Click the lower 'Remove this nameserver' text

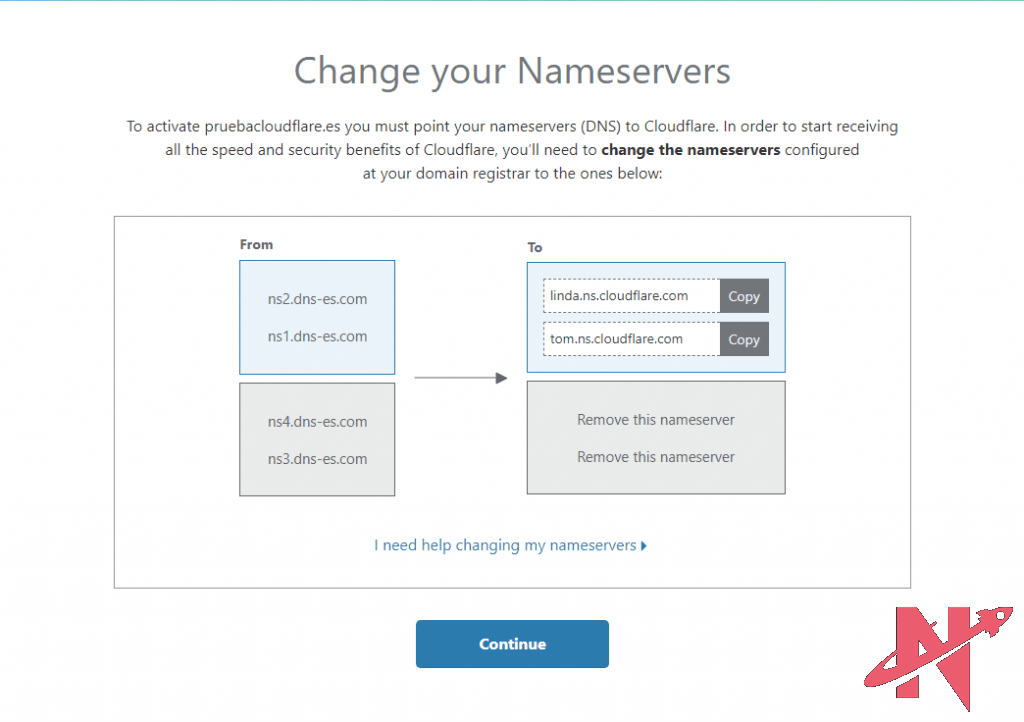click(655, 457)
